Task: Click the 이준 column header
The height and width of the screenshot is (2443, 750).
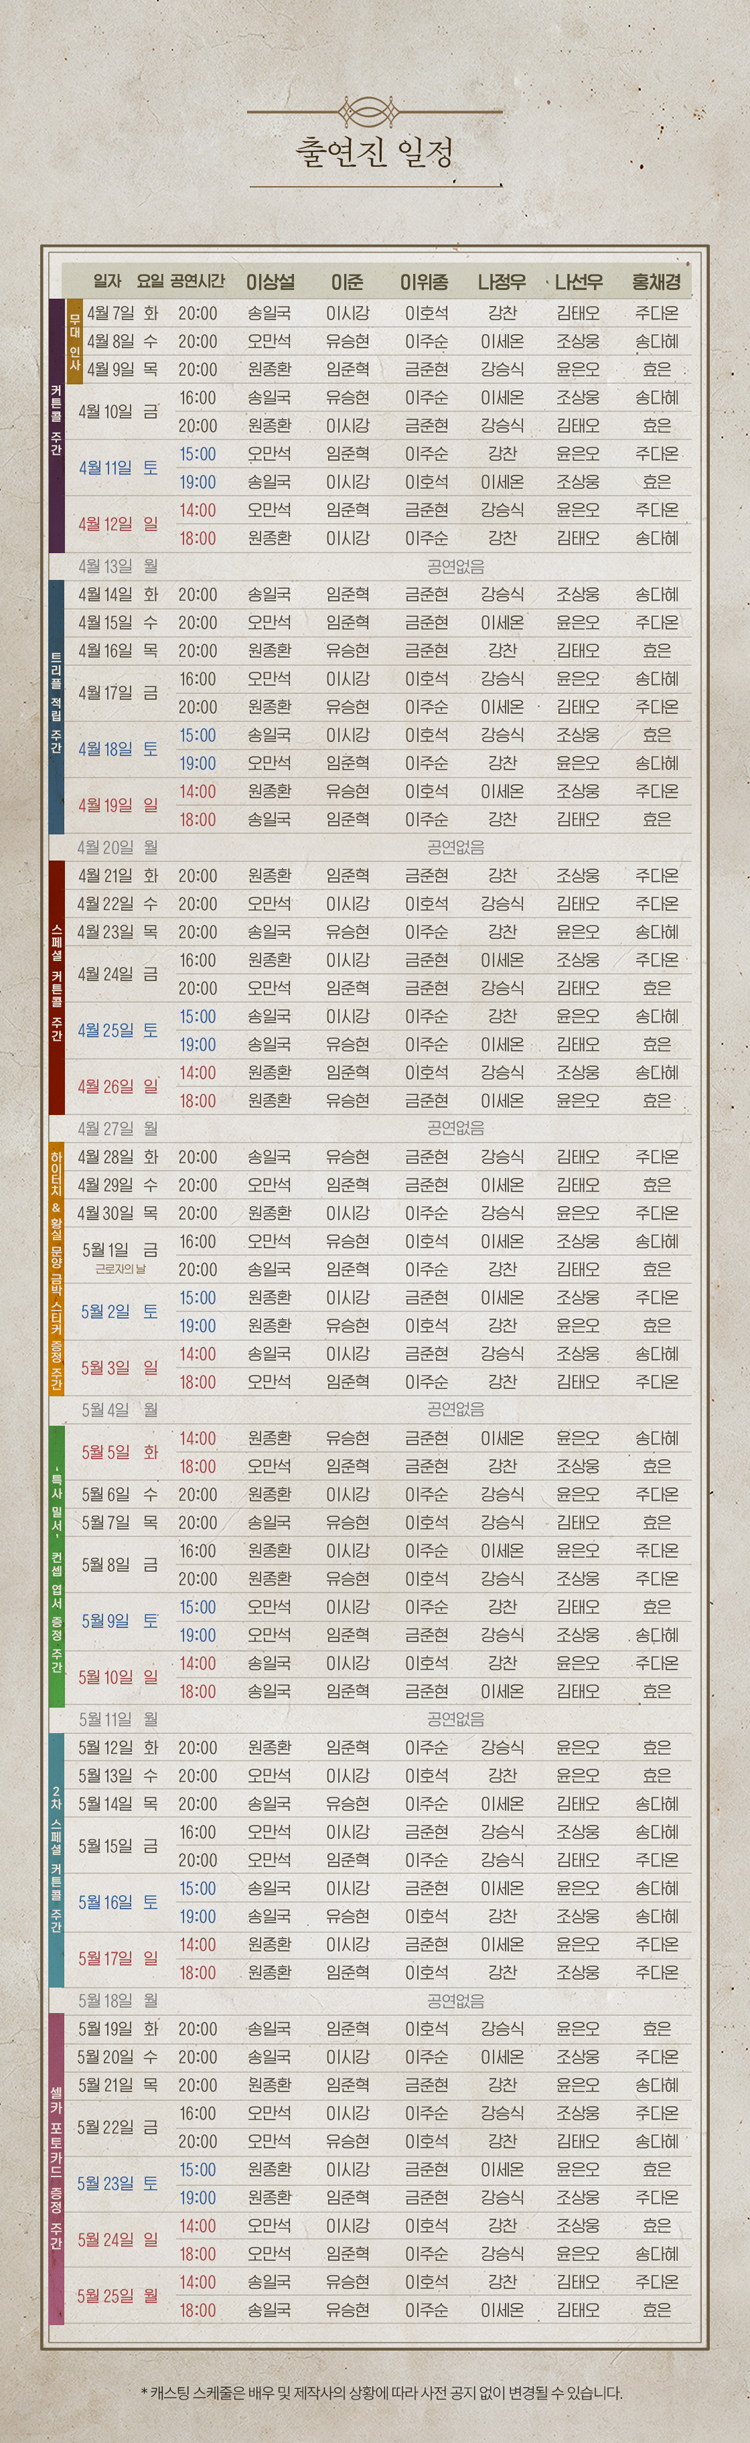Action: (x=347, y=282)
